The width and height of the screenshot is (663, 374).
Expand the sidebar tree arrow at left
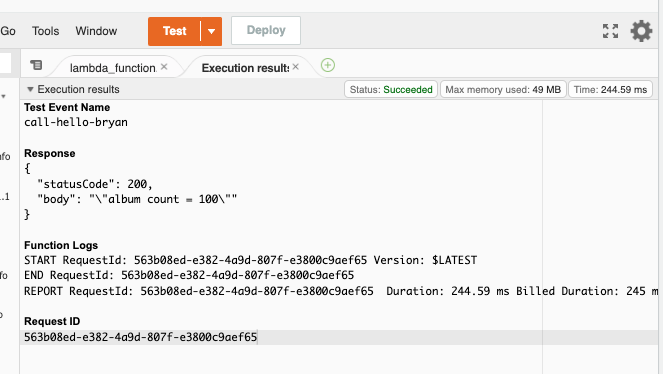click(x=3, y=96)
